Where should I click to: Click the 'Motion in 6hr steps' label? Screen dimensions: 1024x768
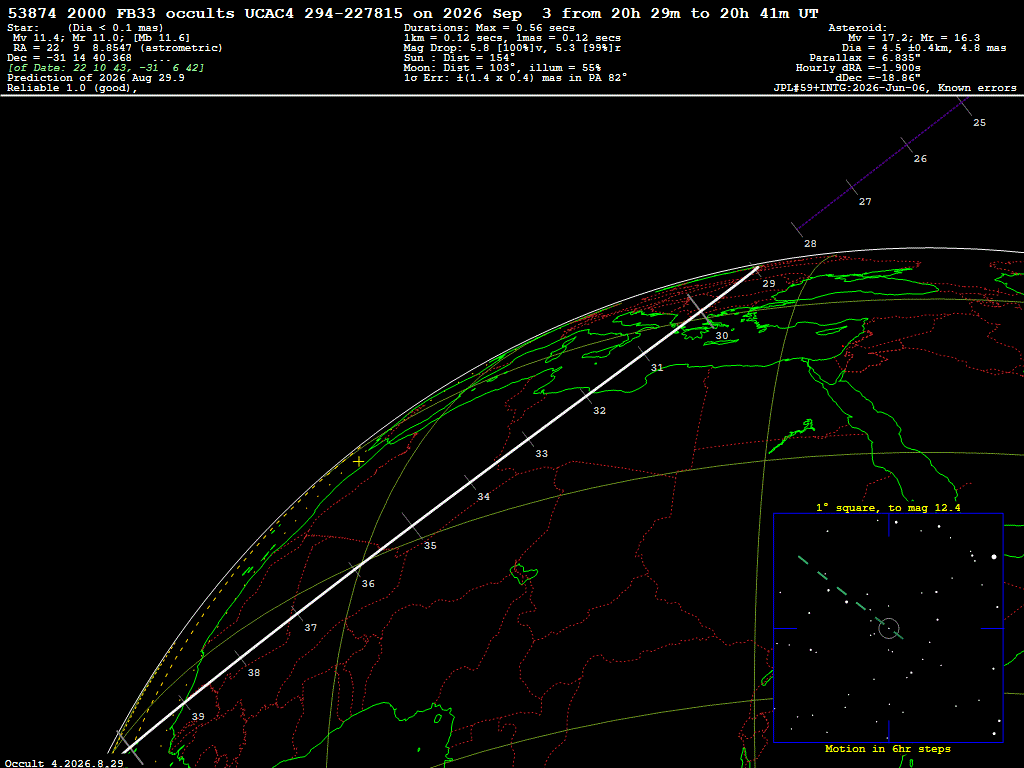[888, 748]
